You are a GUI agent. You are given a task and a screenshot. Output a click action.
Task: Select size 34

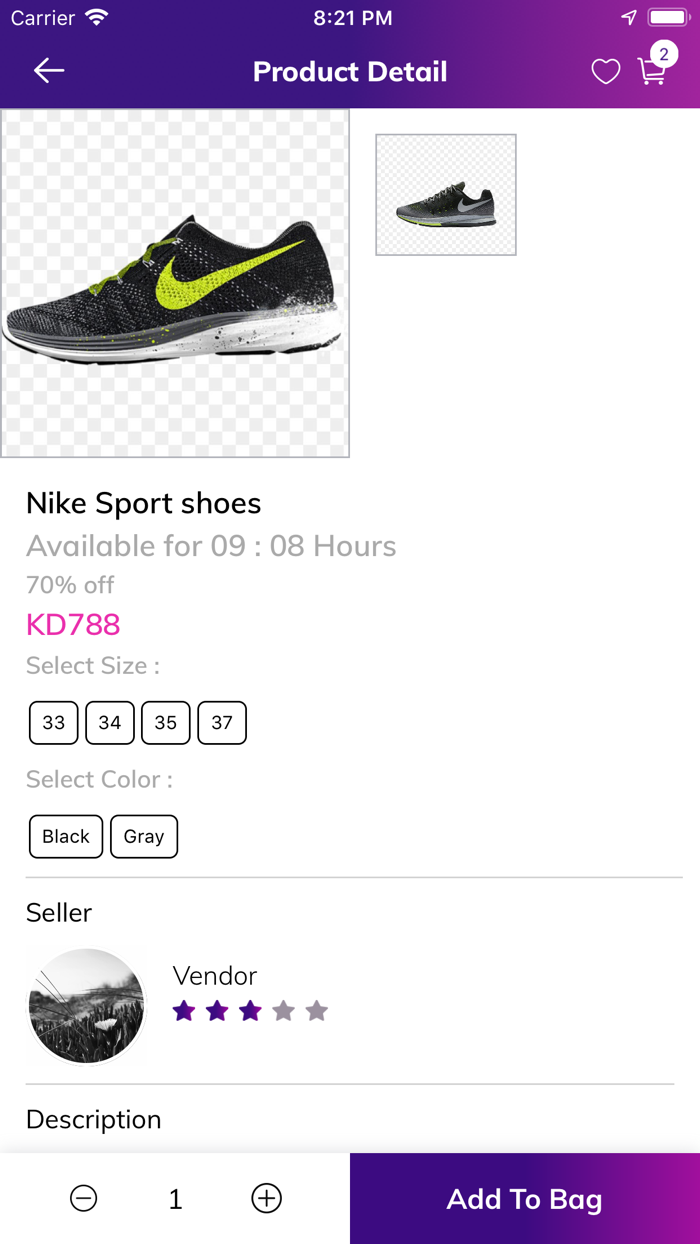pyautogui.click(x=110, y=723)
